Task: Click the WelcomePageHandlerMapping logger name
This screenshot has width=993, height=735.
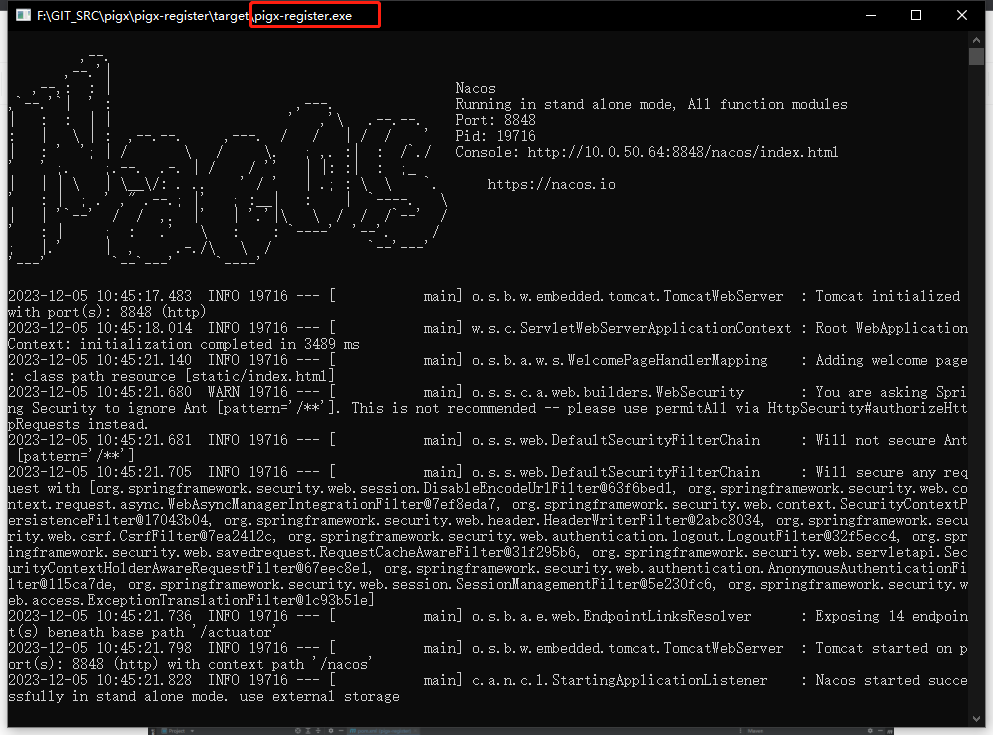Action: (619, 360)
